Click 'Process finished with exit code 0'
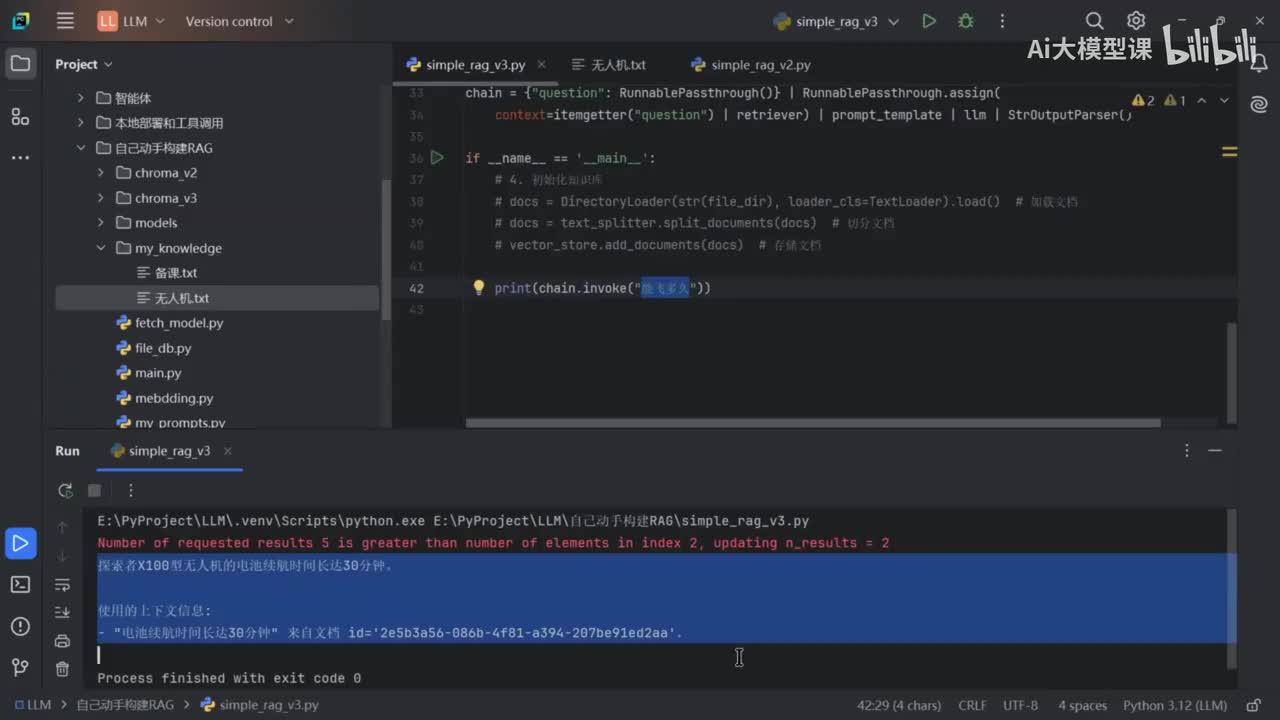The image size is (1280, 720). [229, 678]
